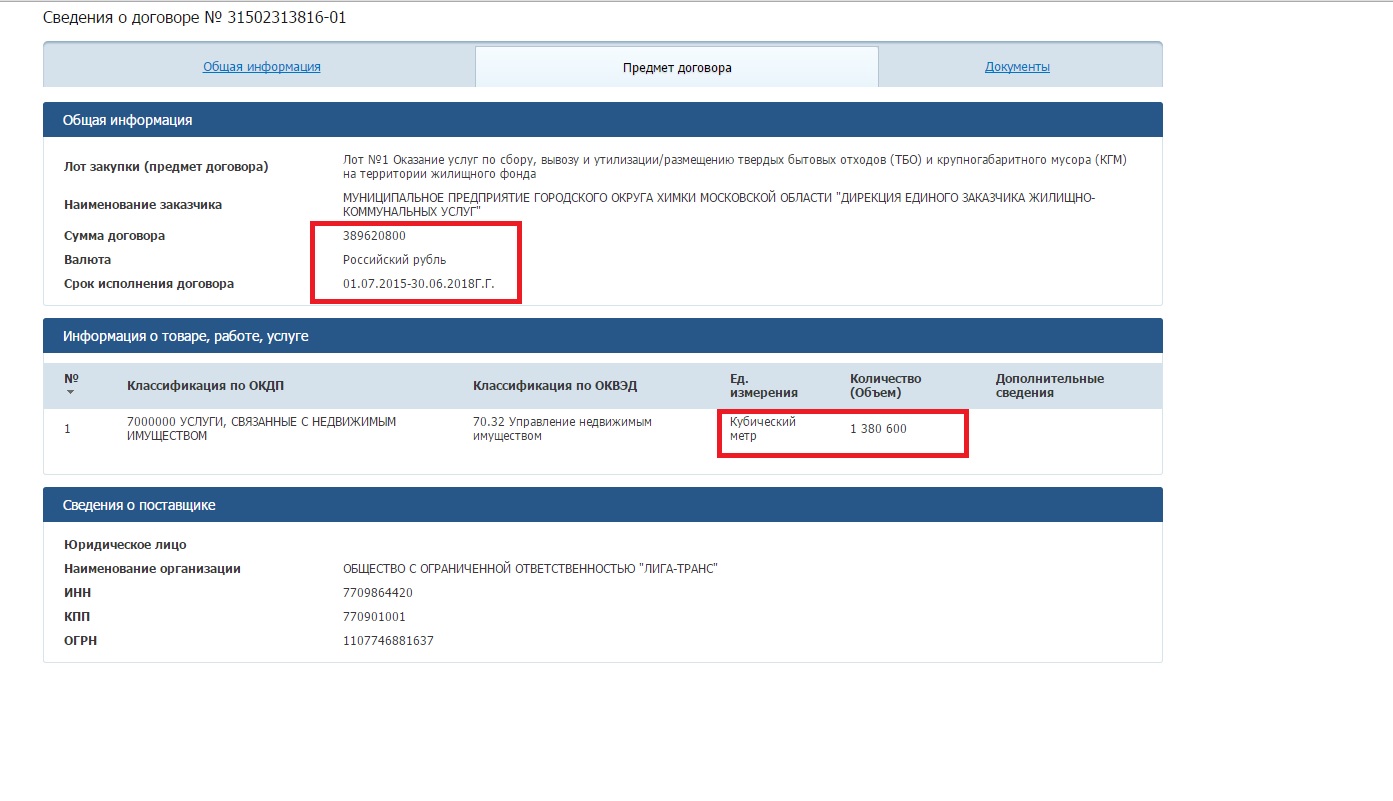Click the Дополнительные сведения column header

pos(1050,386)
